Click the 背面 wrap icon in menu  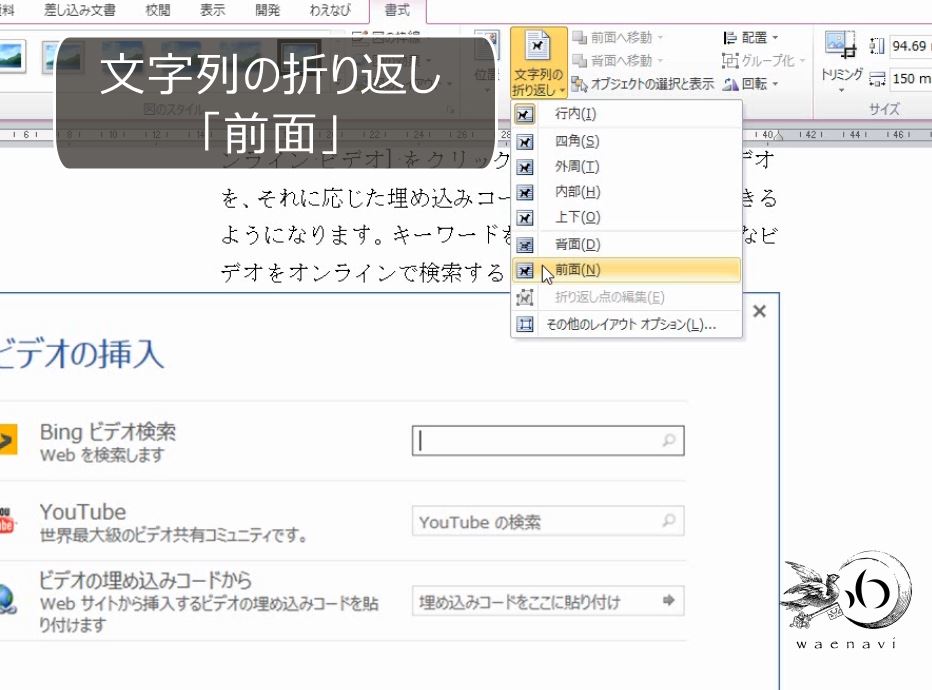(x=524, y=245)
